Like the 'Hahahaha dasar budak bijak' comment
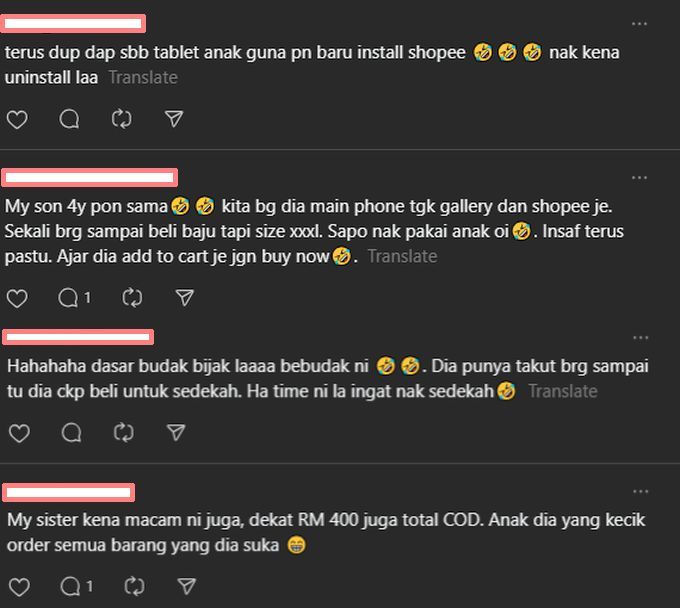 click(x=19, y=433)
